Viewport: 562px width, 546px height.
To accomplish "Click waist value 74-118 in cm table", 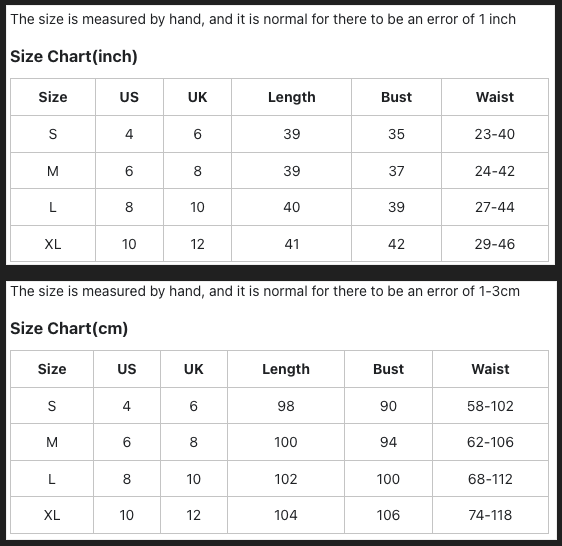I will pos(490,515).
